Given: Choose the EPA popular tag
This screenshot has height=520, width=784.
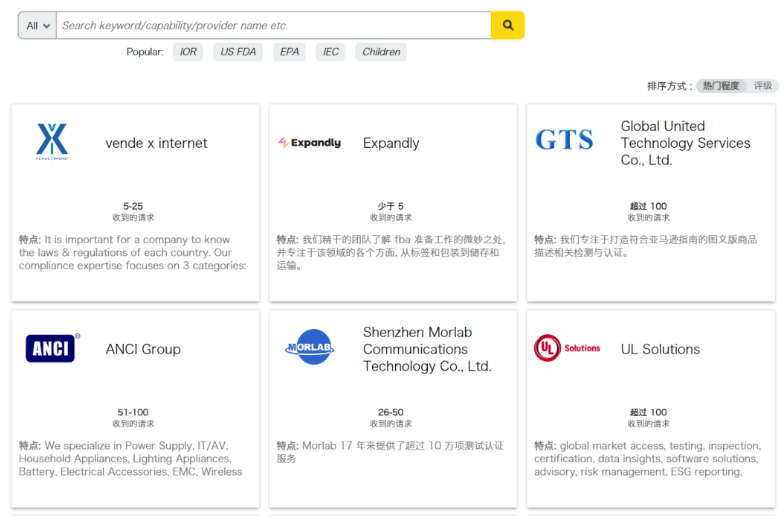Looking at the screenshot, I should pyautogui.click(x=289, y=52).
